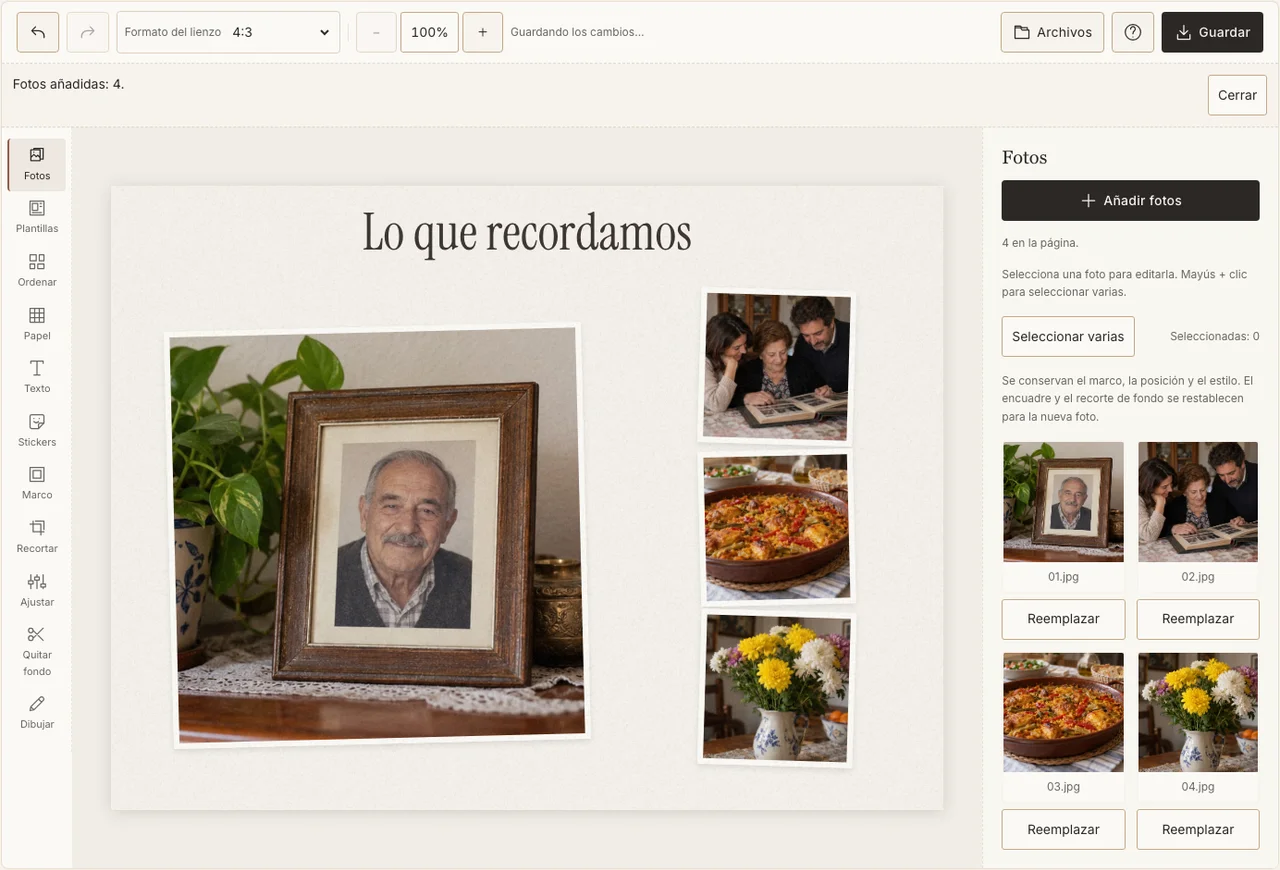Click the '4 en la página.' text

1040,243
